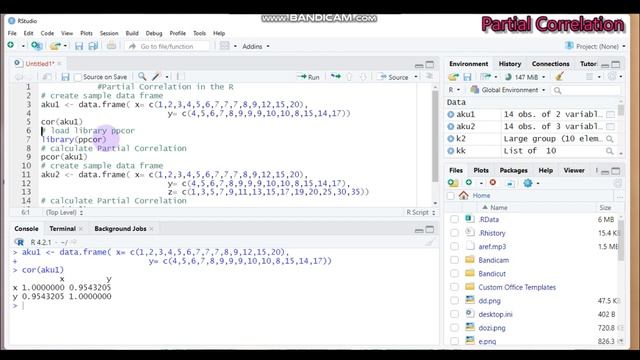Click the code tools magic wand icon
The image size is (640, 360).
pyautogui.click(x=156, y=77)
